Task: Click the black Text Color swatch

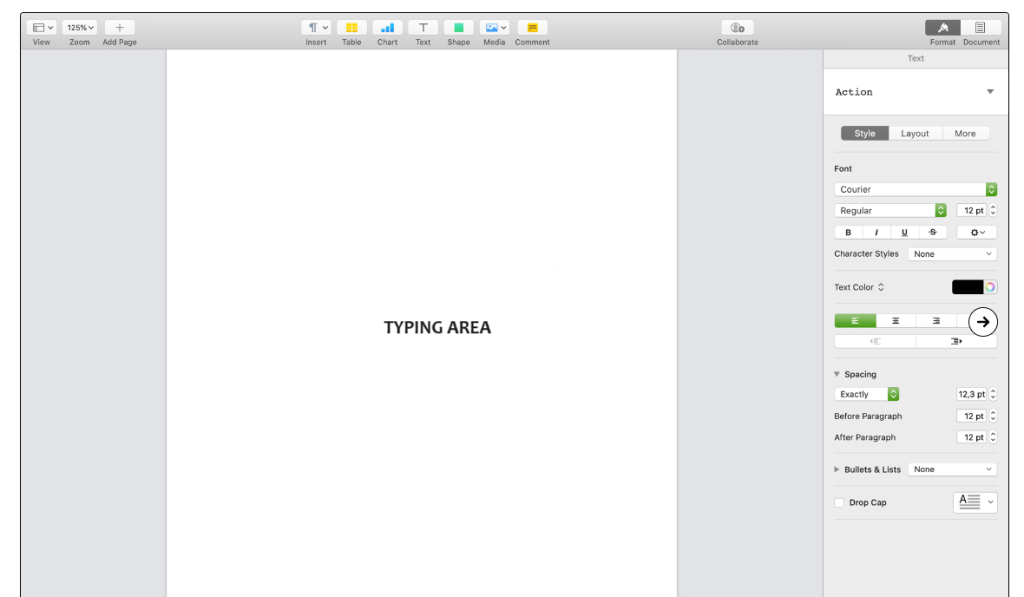Action: pyautogui.click(x=967, y=287)
